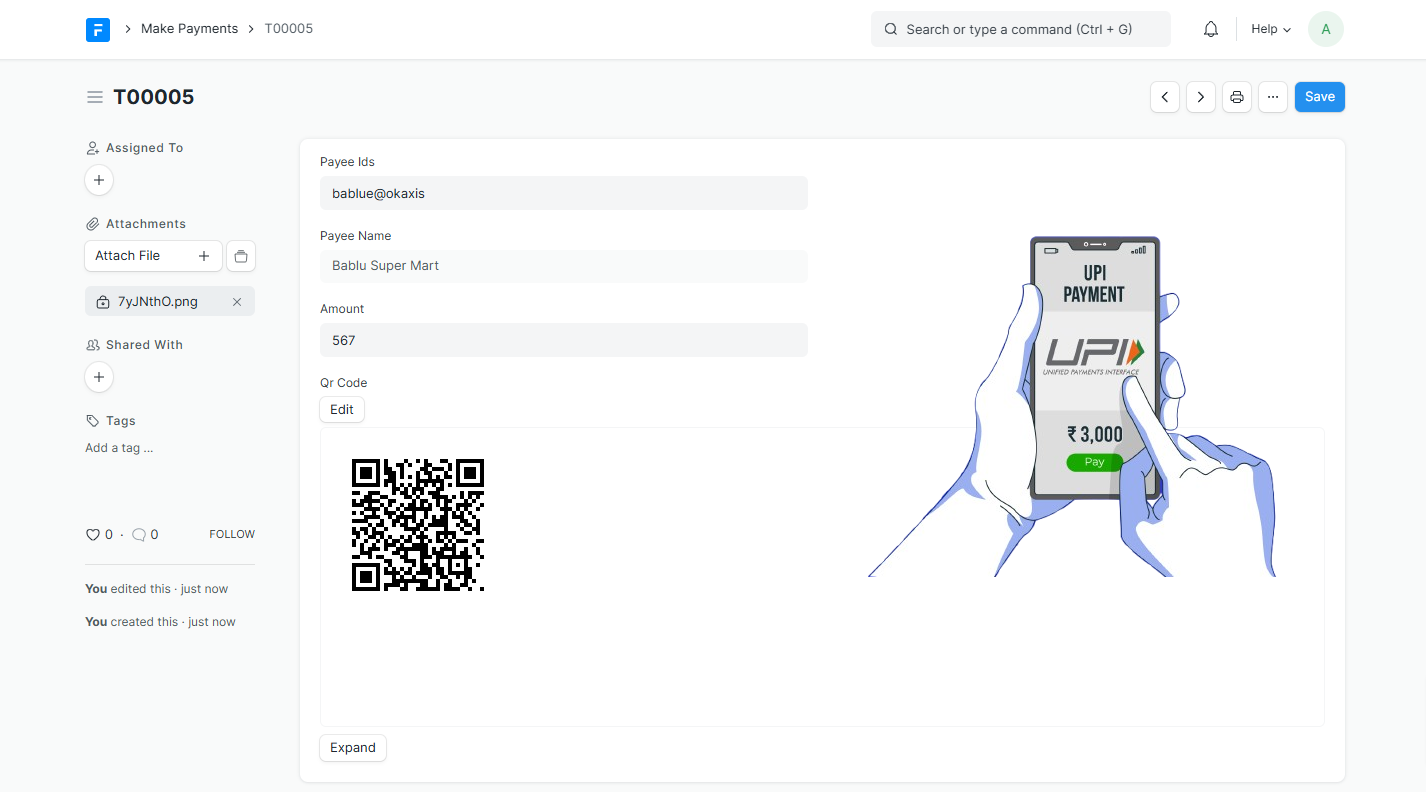1426x792 pixels.
Task: Open the sidebar toggle next to T00005
Action: (x=94, y=97)
